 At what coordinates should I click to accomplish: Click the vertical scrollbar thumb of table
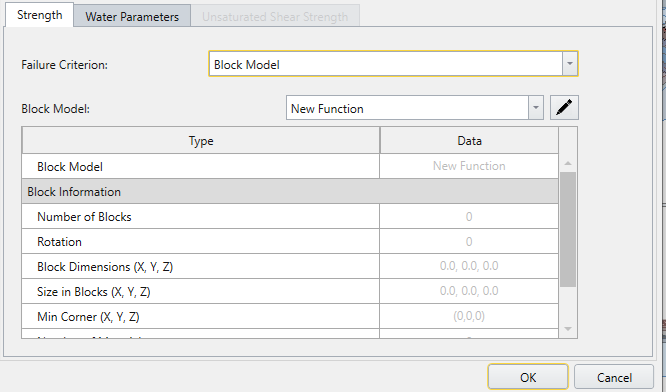tap(568, 229)
